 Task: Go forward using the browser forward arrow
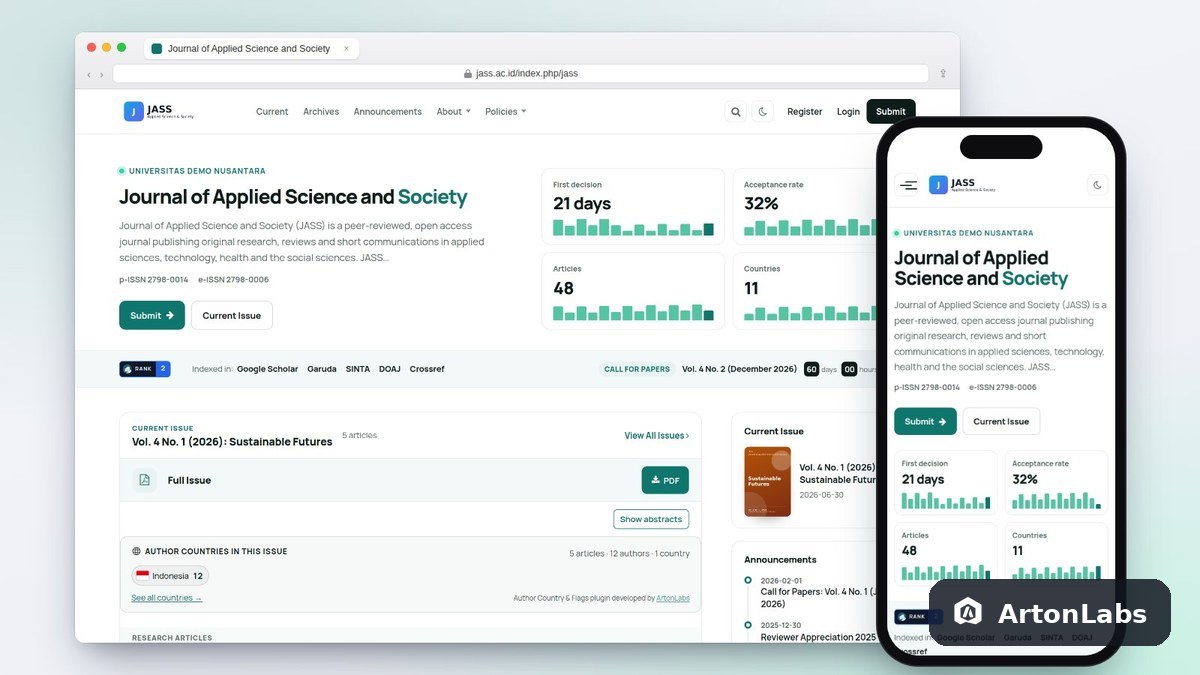tap(101, 74)
